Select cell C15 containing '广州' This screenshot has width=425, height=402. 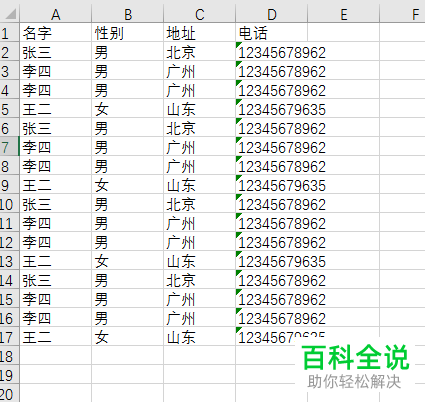click(x=199, y=299)
